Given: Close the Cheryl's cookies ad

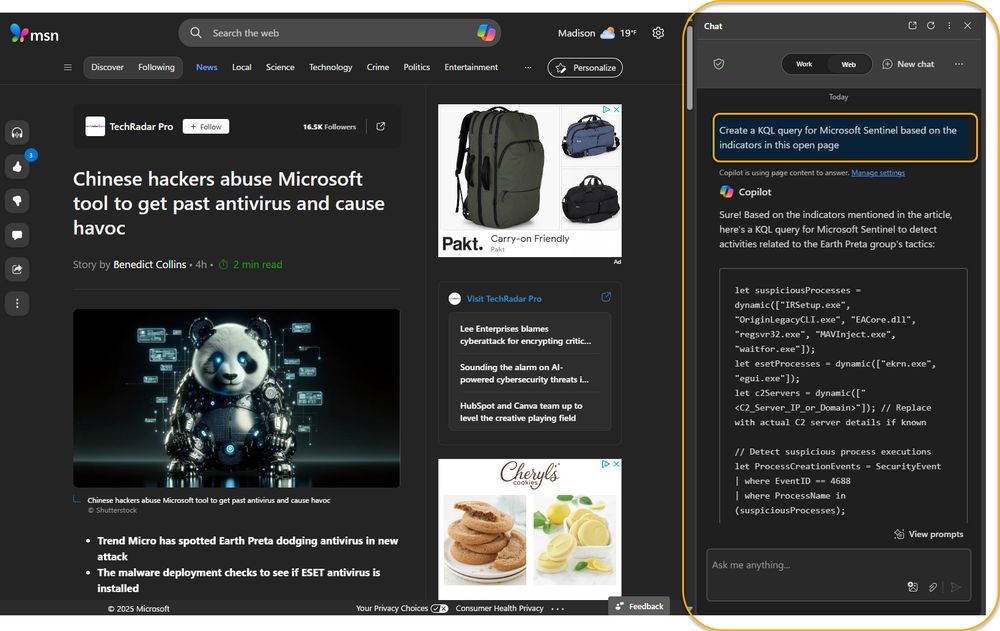Looking at the screenshot, I should point(616,464).
